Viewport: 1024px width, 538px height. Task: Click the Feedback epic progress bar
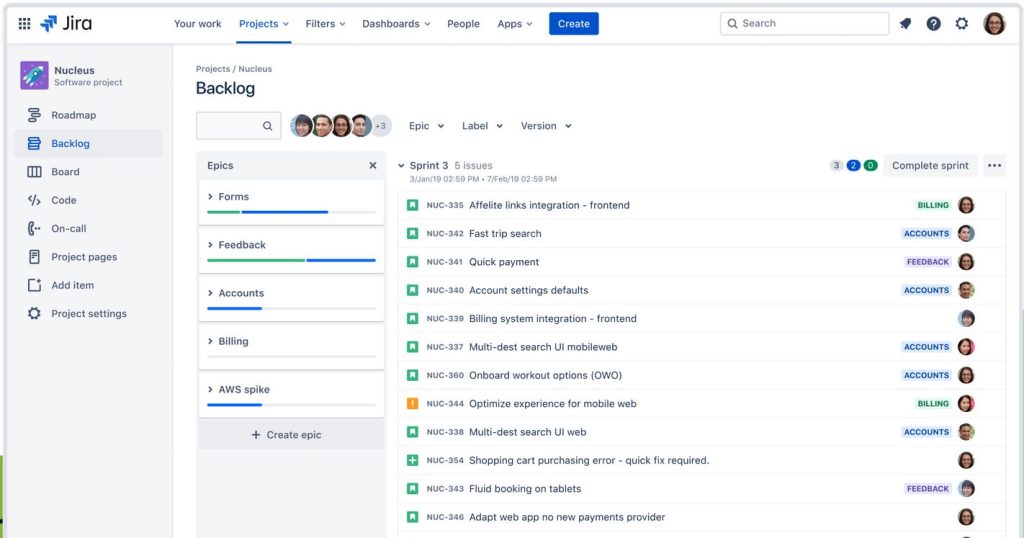[x=291, y=261]
